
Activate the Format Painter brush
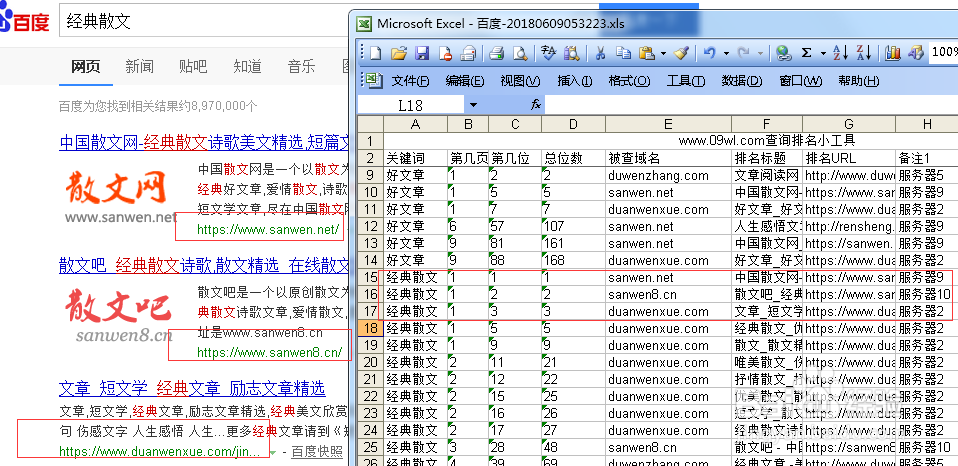point(681,53)
